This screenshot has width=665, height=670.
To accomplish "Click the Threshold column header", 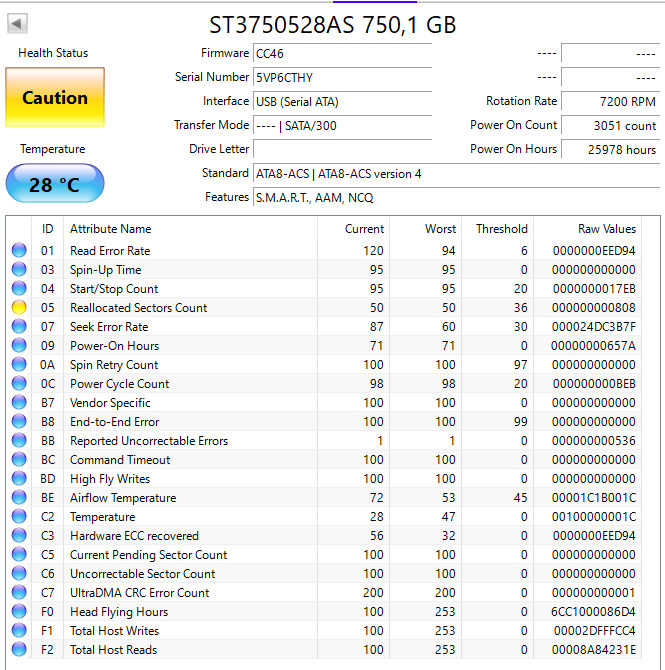I will [x=501, y=229].
